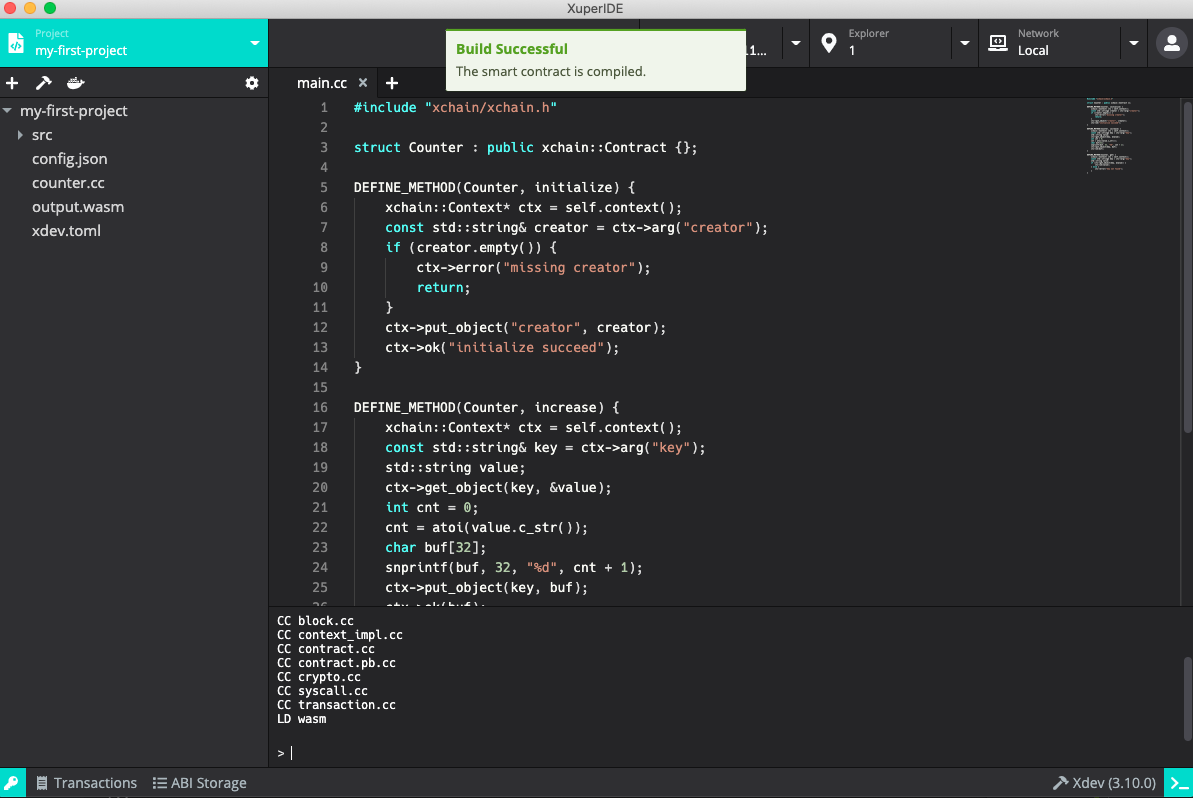Click the key manager icon in status bar
This screenshot has height=798, width=1193.
pos(12,783)
